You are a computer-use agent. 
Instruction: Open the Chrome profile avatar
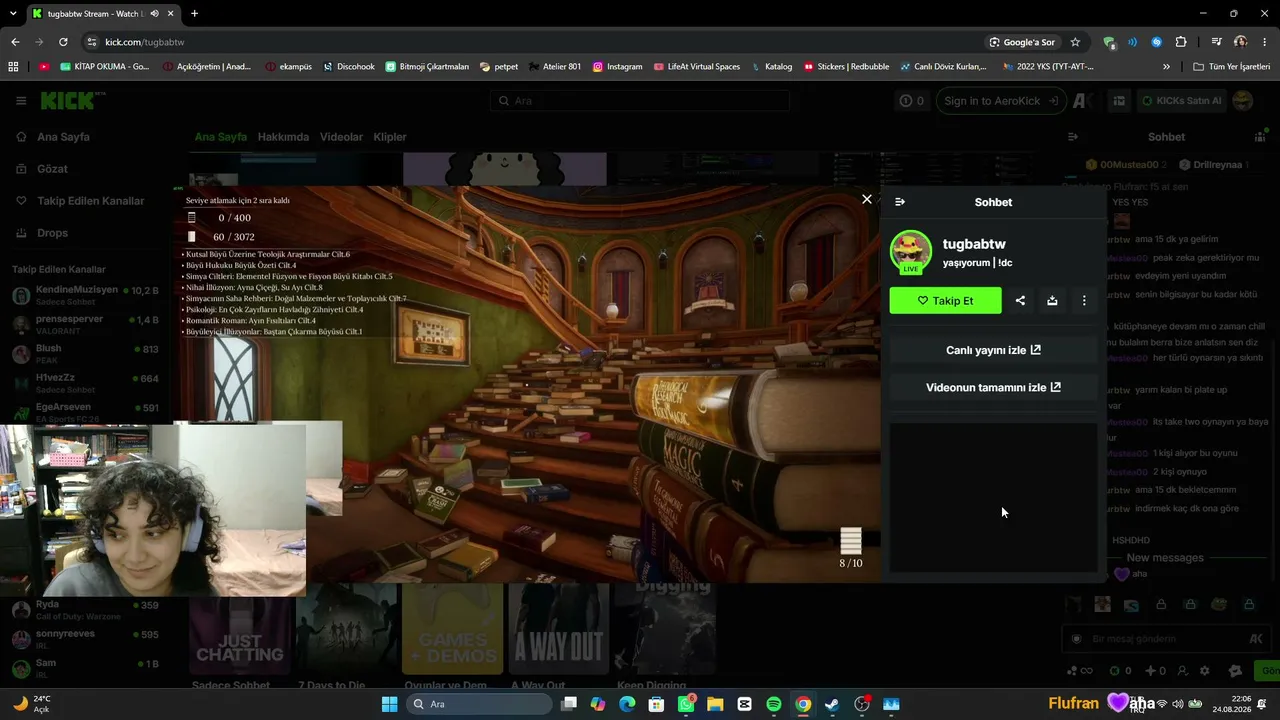tap(1241, 42)
